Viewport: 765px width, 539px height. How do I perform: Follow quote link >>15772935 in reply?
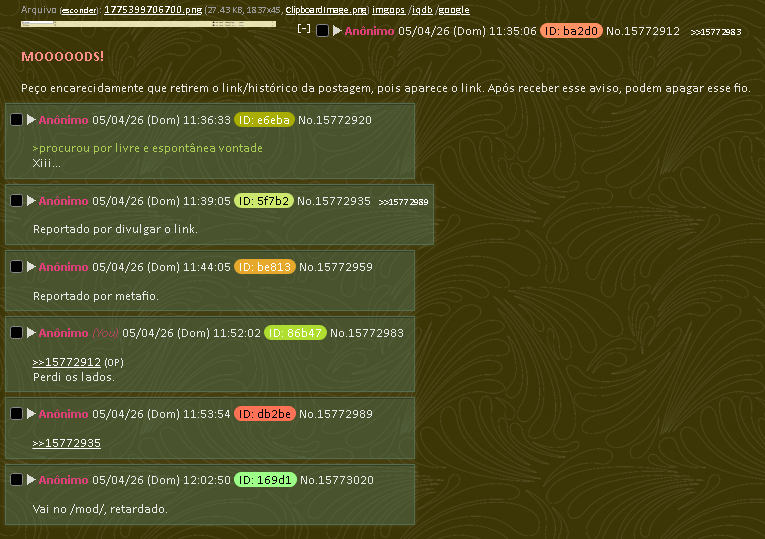click(66, 443)
